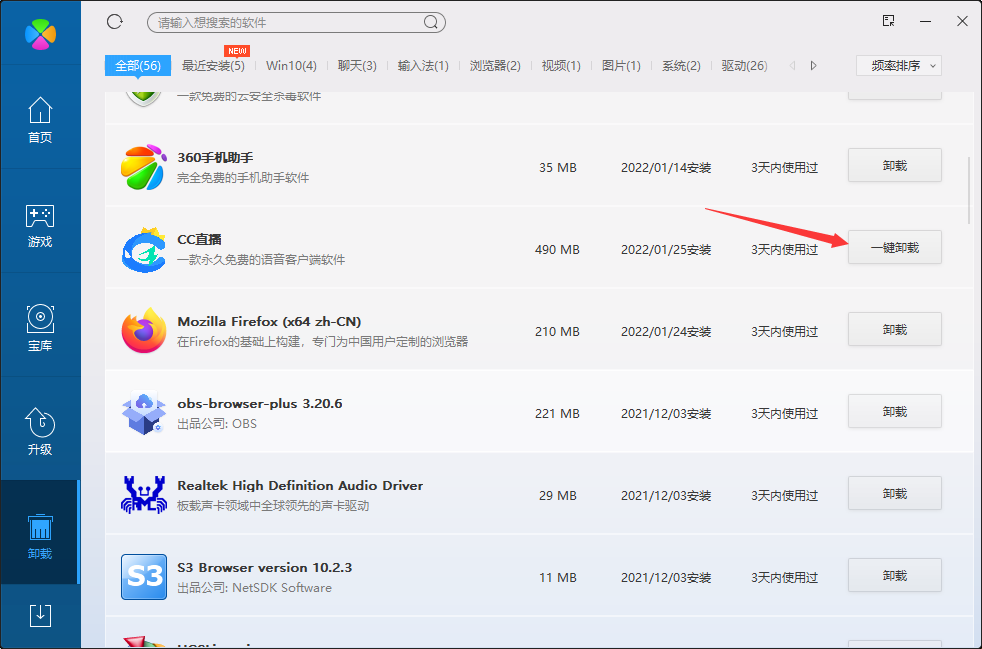
Task: Go to 首页 home in sidebar
Action: [40, 120]
